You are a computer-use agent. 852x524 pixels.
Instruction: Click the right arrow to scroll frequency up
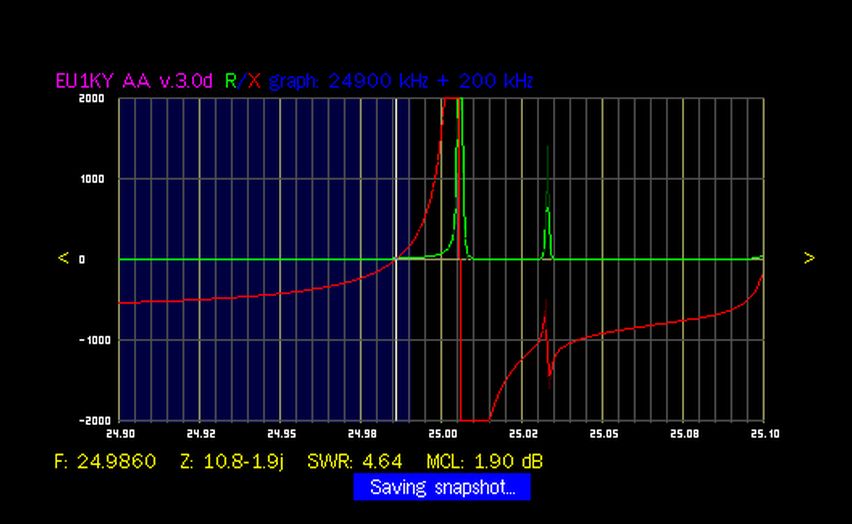coord(808,258)
